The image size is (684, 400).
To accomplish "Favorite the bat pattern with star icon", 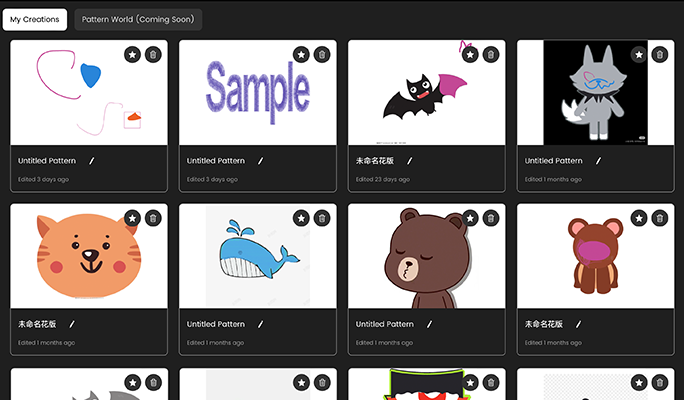I will coord(470,54).
